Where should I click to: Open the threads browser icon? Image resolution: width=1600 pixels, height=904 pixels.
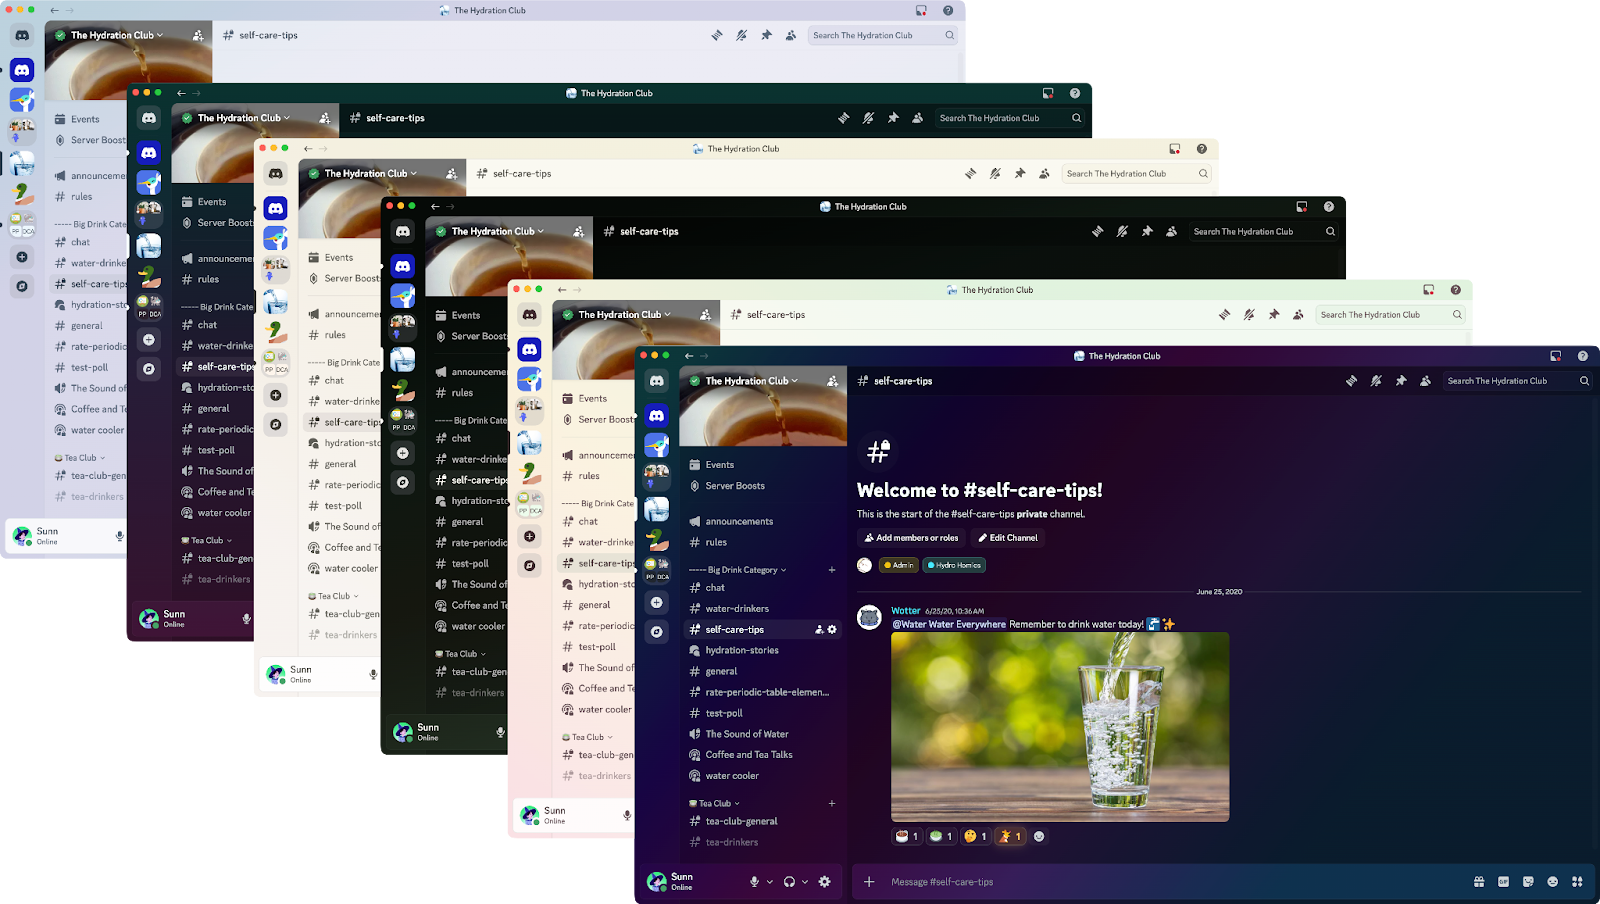(x=1352, y=380)
